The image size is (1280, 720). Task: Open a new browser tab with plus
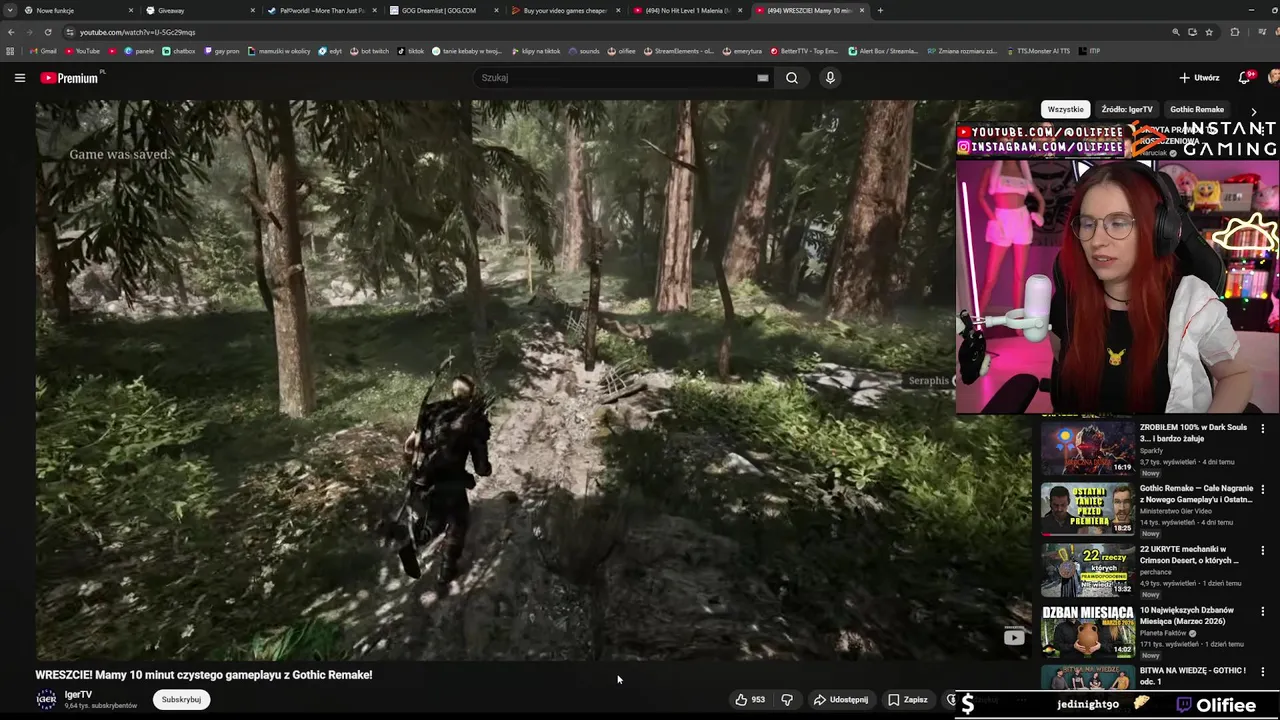tap(880, 10)
